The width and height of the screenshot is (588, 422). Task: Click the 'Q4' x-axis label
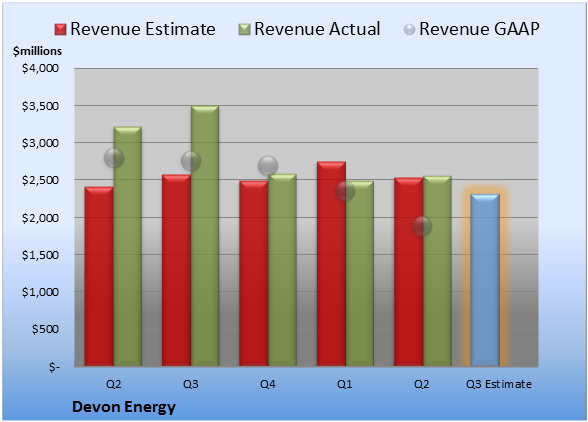click(x=268, y=384)
